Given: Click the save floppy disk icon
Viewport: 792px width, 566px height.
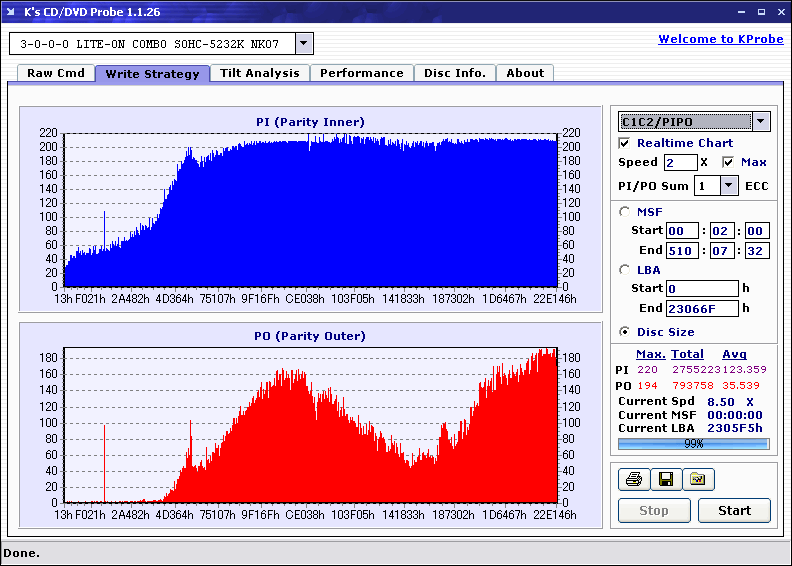Looking at the screenshot, I should coord(666,479).
